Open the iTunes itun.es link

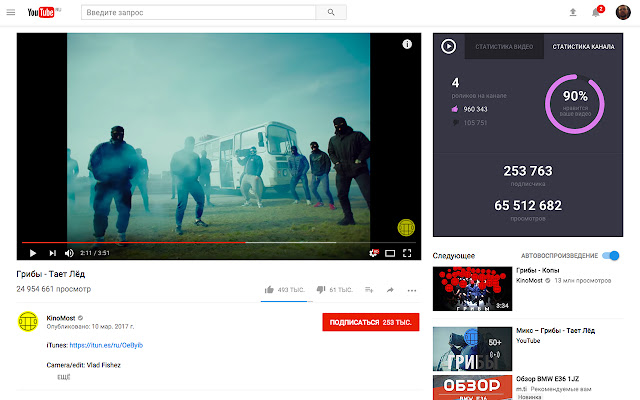tap(106, 345)
